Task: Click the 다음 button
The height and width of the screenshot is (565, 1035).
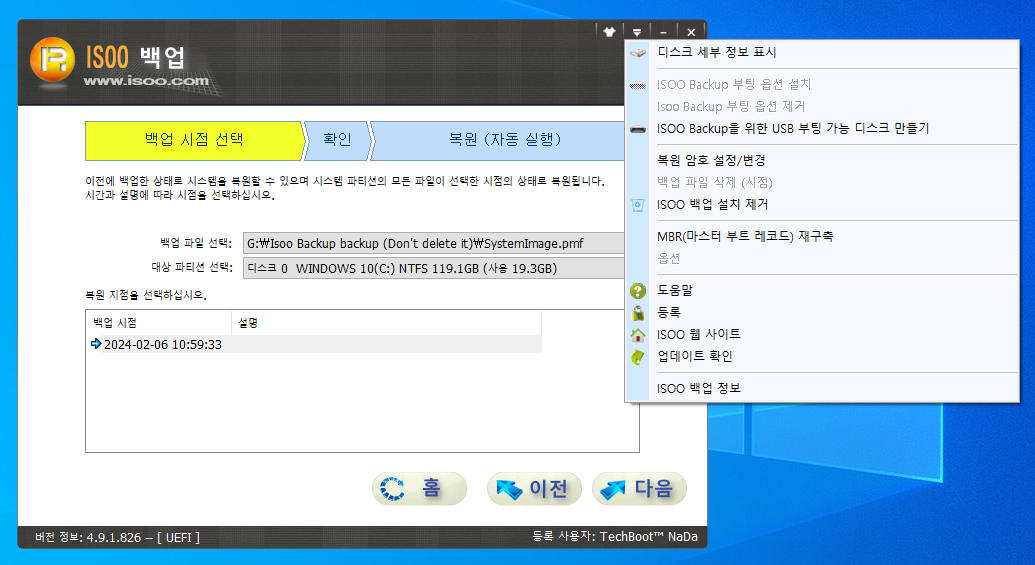Action: (x=639, y=489)
